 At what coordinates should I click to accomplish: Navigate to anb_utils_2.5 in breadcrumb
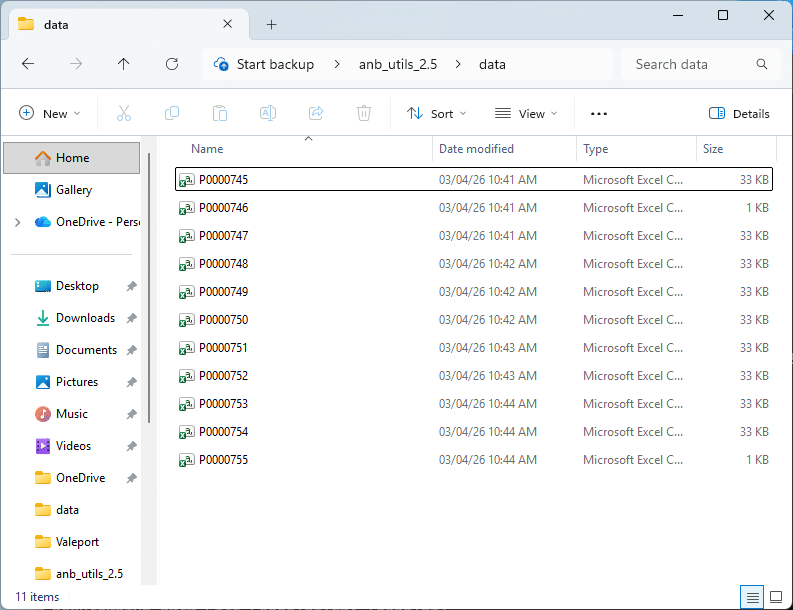pos(397,64)
